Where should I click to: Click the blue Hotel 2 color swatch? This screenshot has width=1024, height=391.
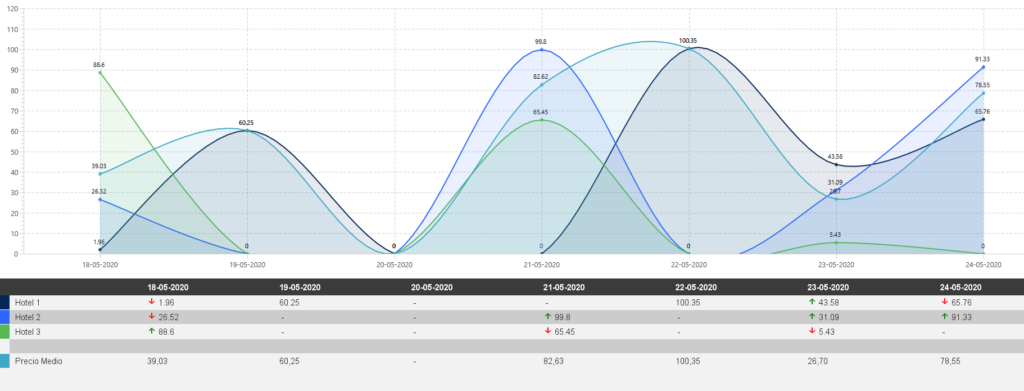[x=5, y=317]
